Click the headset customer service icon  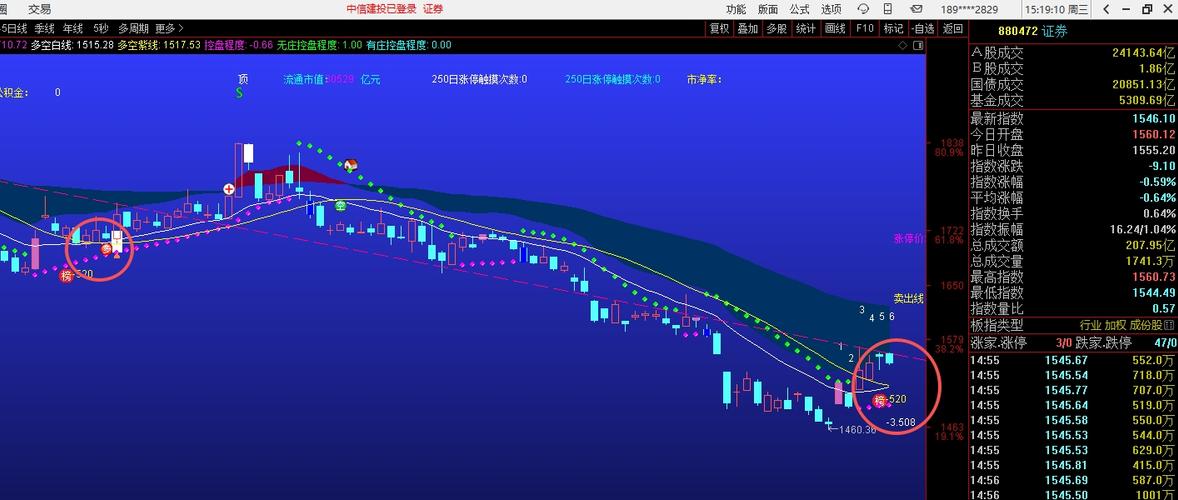click(x=863, y=9)
